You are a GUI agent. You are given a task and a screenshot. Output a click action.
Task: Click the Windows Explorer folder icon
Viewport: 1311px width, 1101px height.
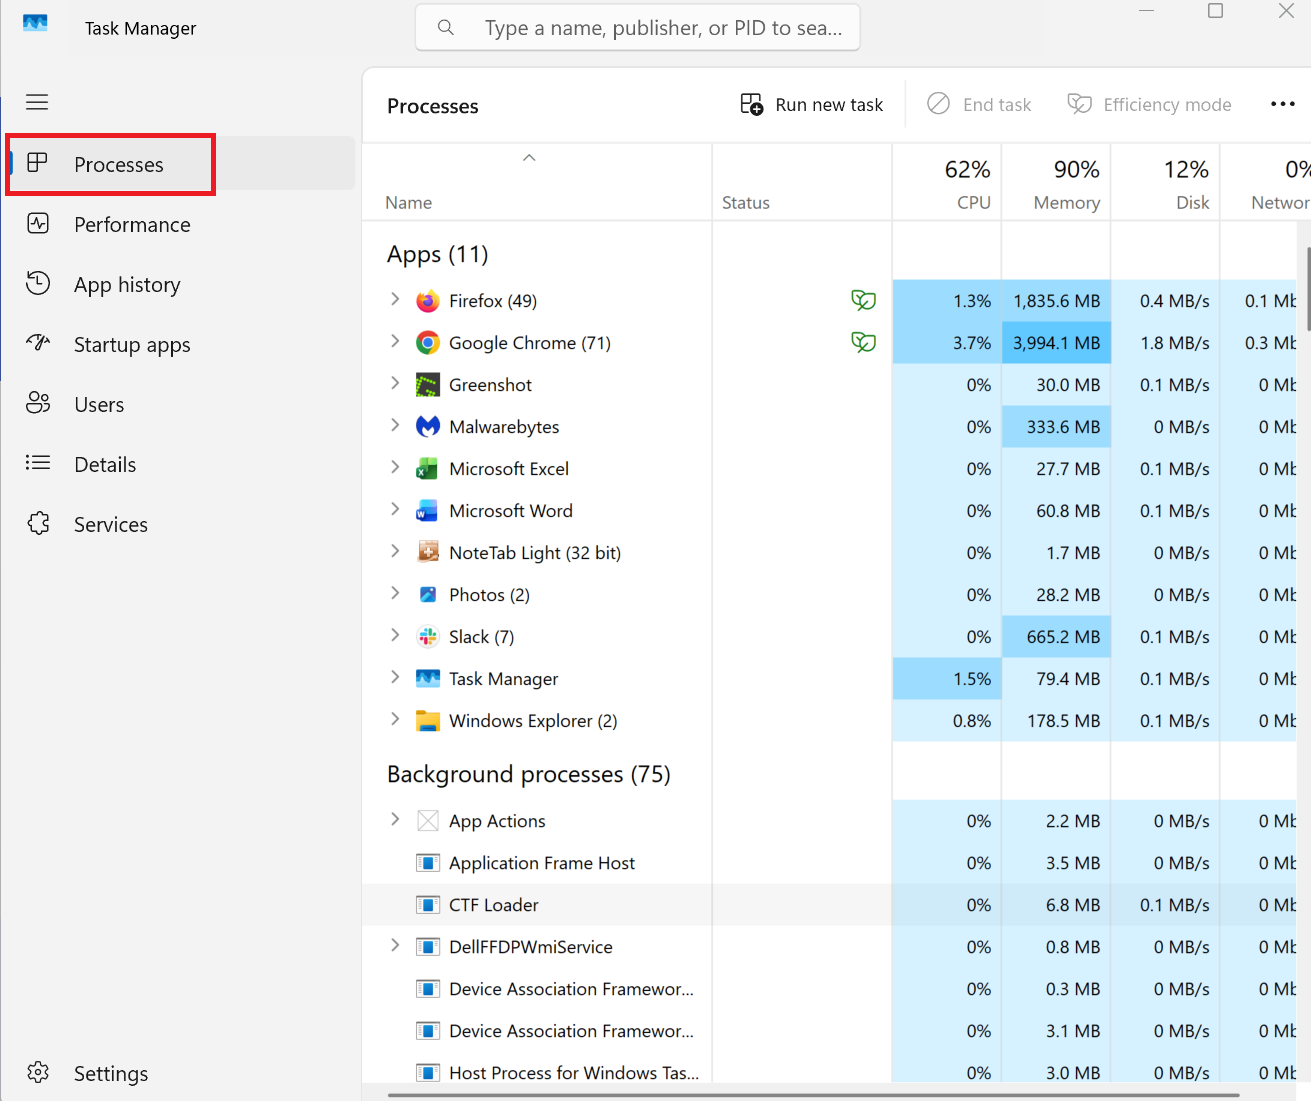tap(428, 721)
